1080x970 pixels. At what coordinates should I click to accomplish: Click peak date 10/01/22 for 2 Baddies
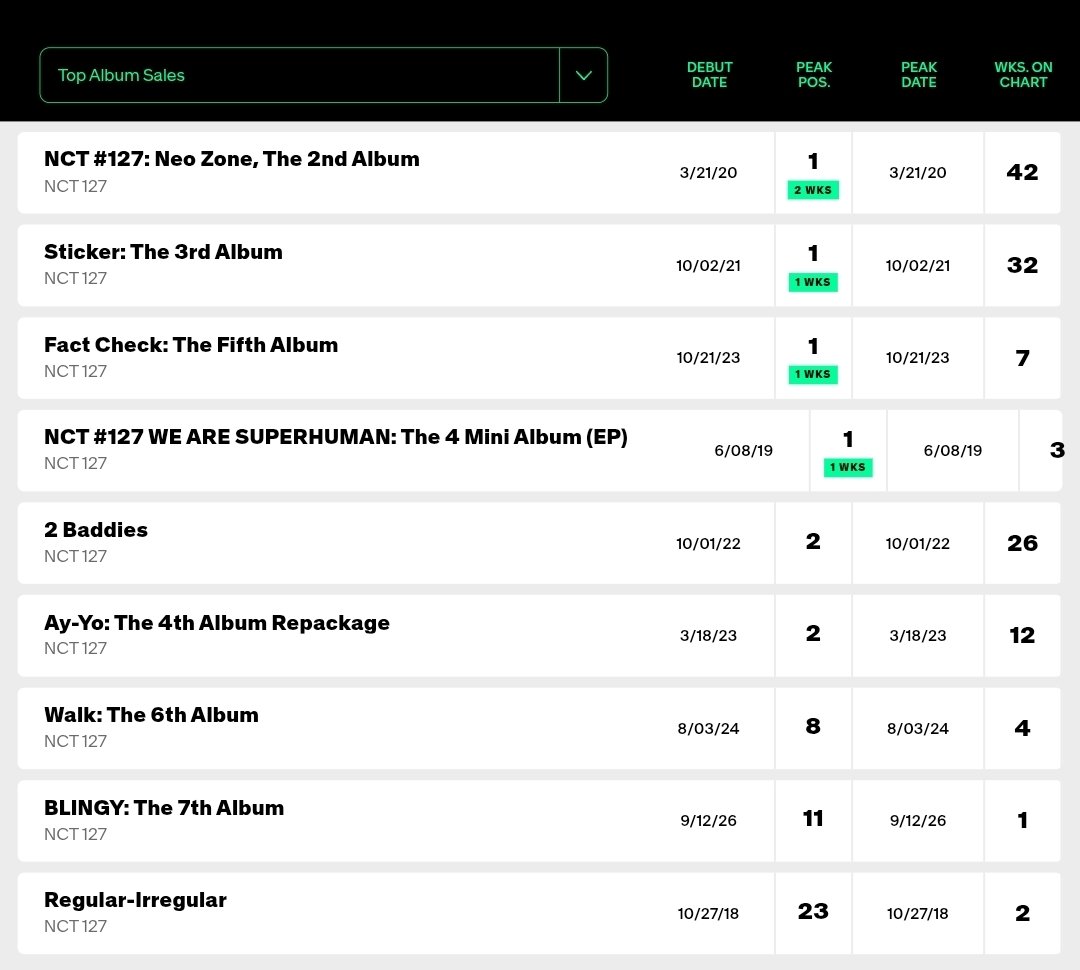pos(917,544)
